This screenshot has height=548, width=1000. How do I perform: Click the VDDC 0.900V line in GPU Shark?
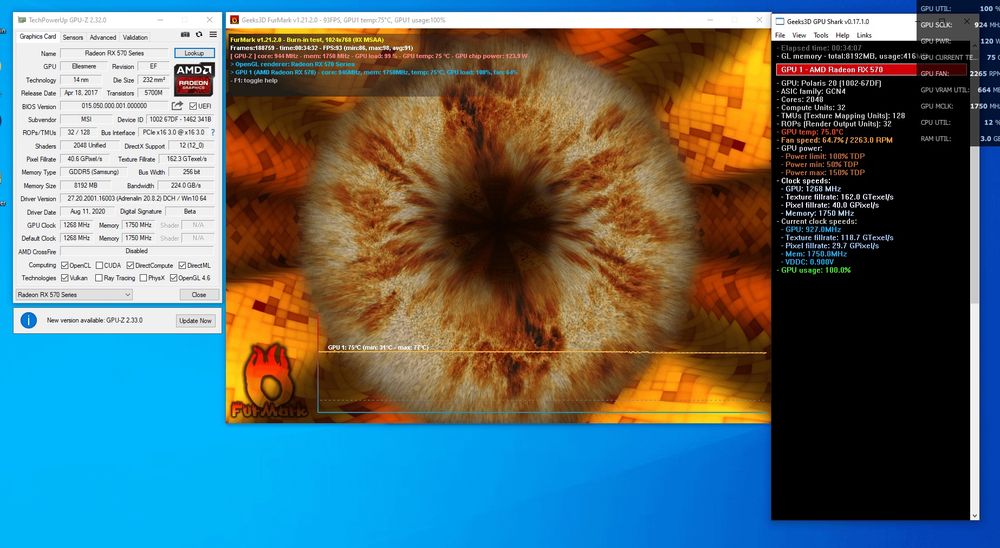[809, 262]
